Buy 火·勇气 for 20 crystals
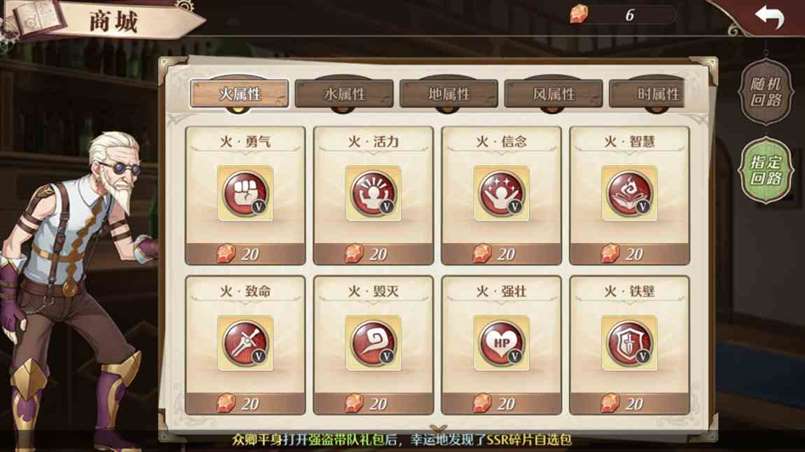This screenshot has height=452, width=805. 245,254
